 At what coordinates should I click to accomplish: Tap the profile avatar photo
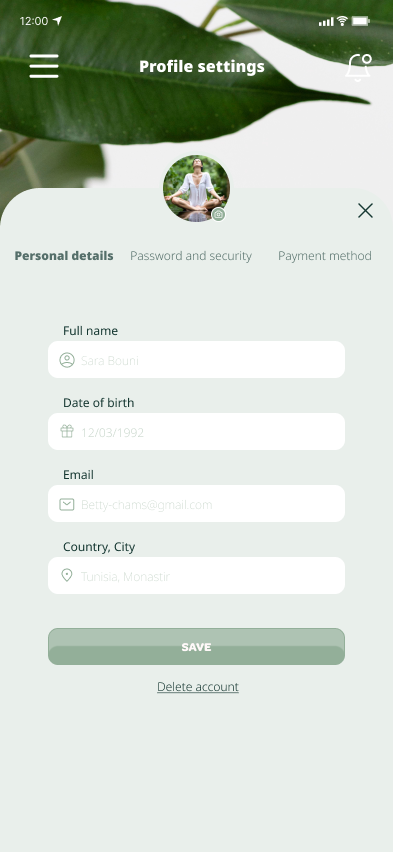coord(196,189)
